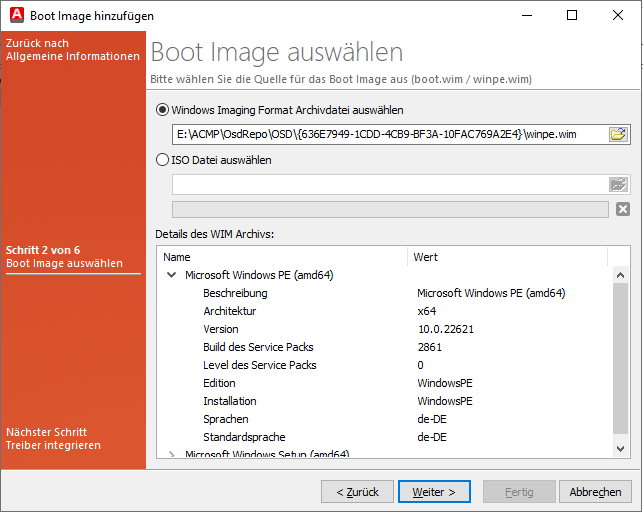Select the Standardsprache row

coord(385,437)
